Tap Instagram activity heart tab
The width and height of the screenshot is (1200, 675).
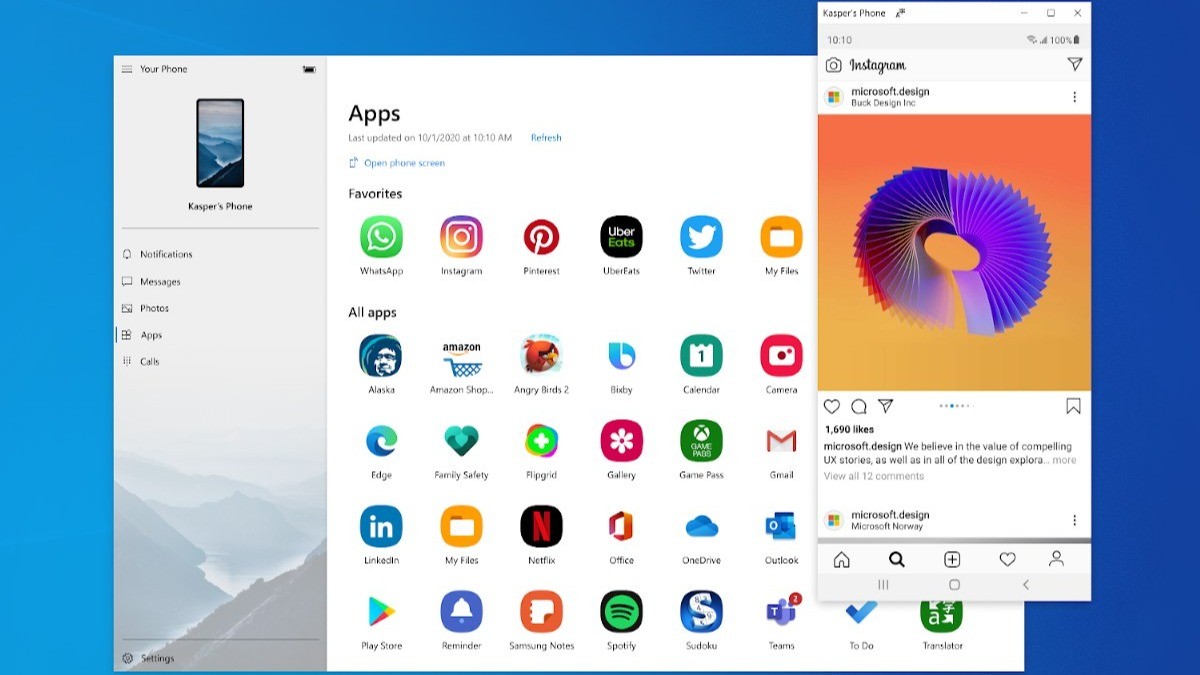click(x=1007, y=560)
